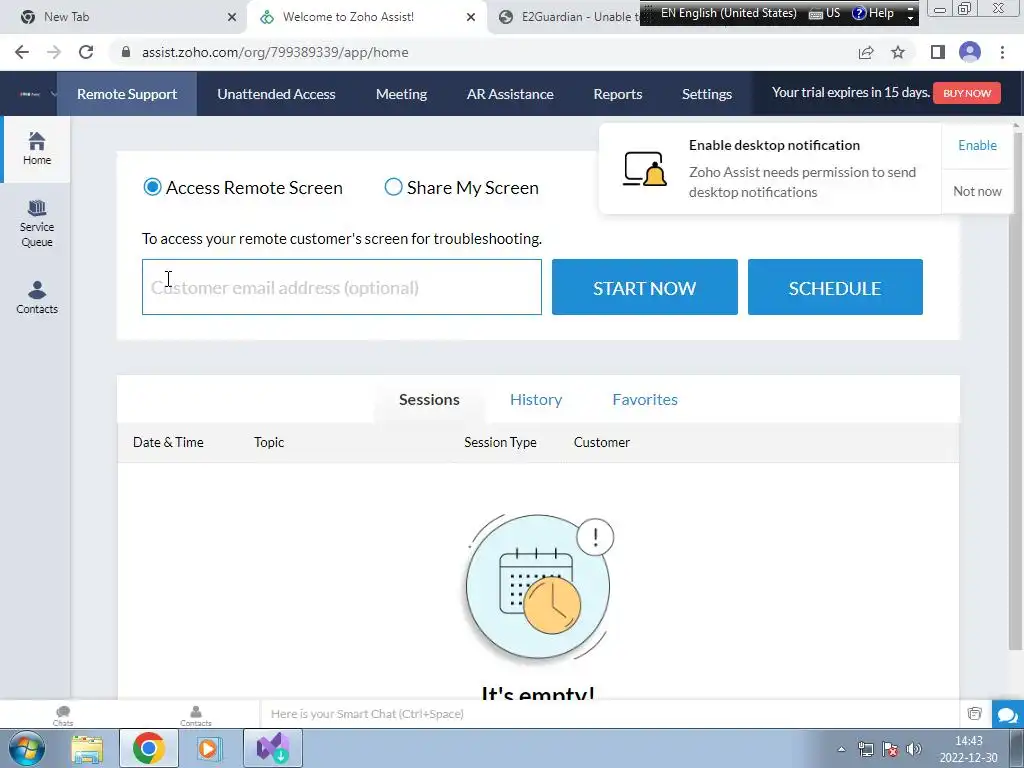Click the Customer column header
This screenshot has width=1024, height=768.
(x=601, y=443)
